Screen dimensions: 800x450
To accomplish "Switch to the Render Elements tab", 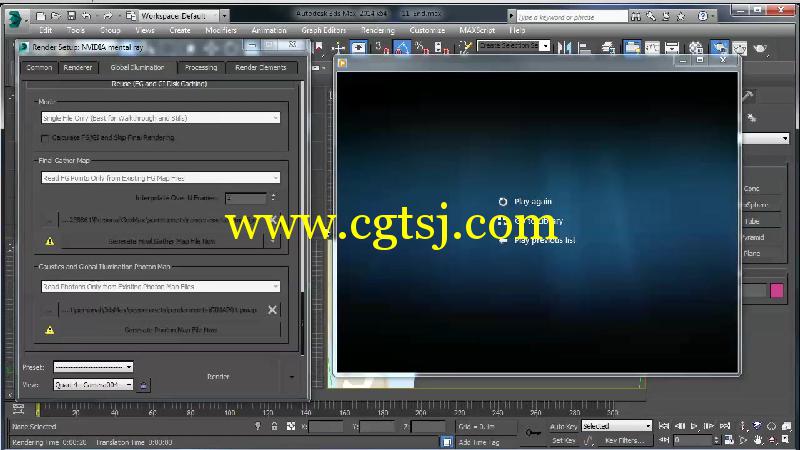I will [261, 67].
